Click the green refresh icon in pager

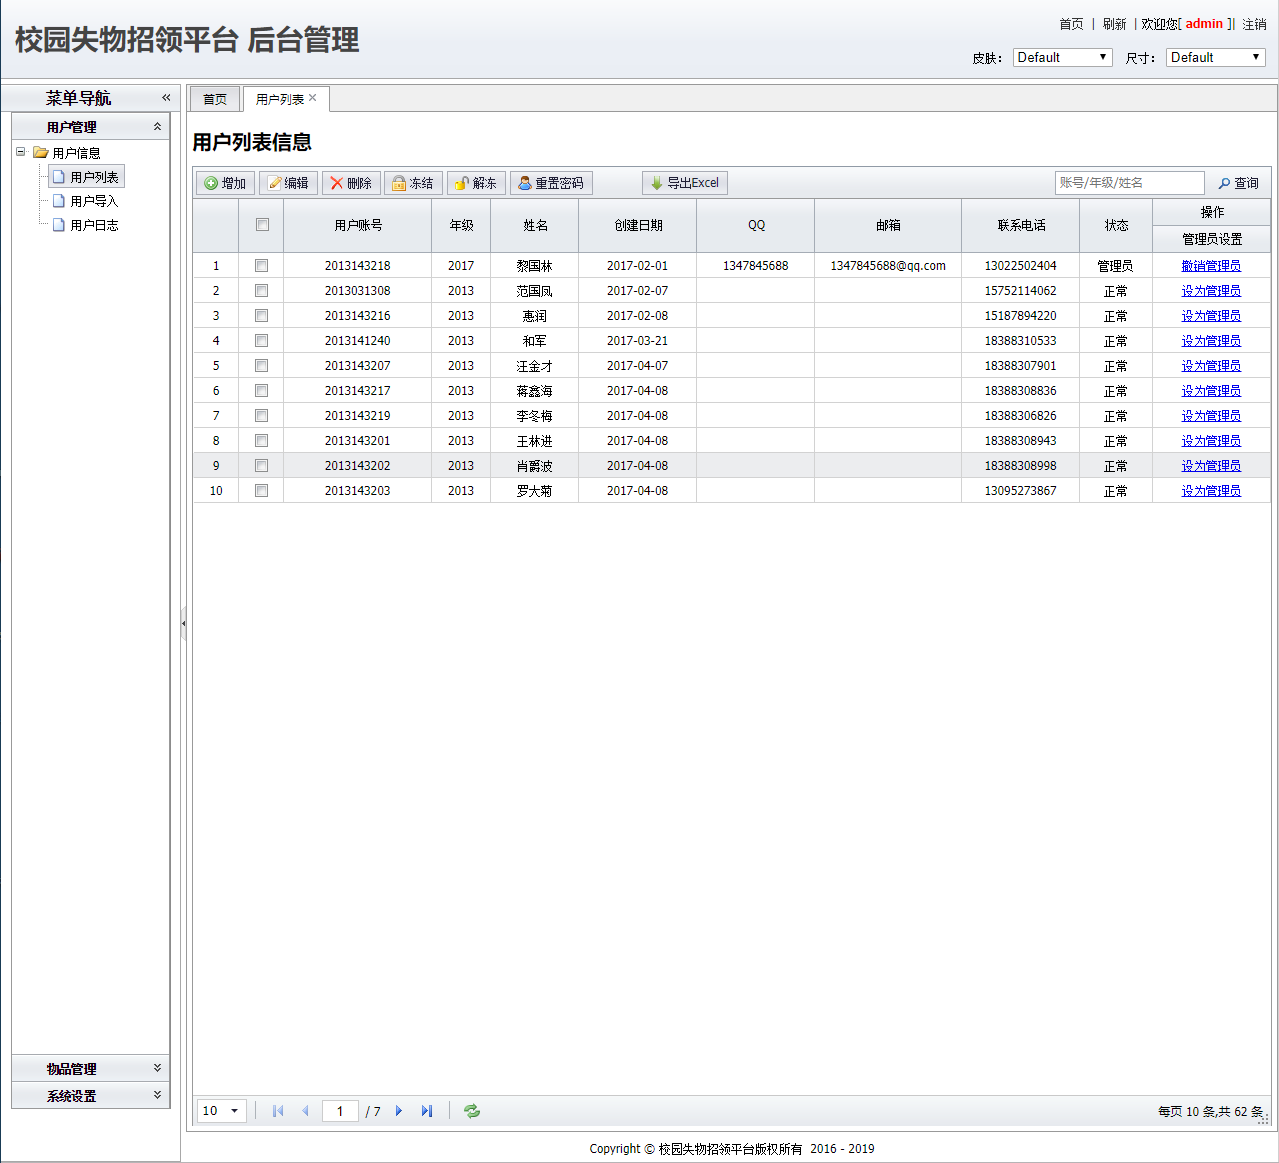[x=472, y=1111]
